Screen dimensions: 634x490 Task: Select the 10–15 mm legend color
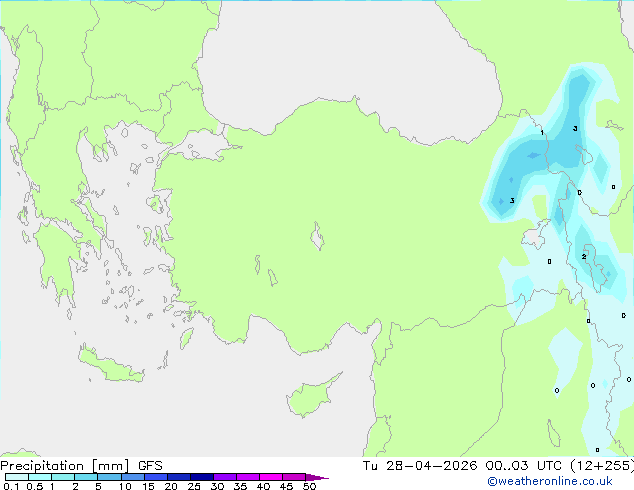[x=132, y=477]
